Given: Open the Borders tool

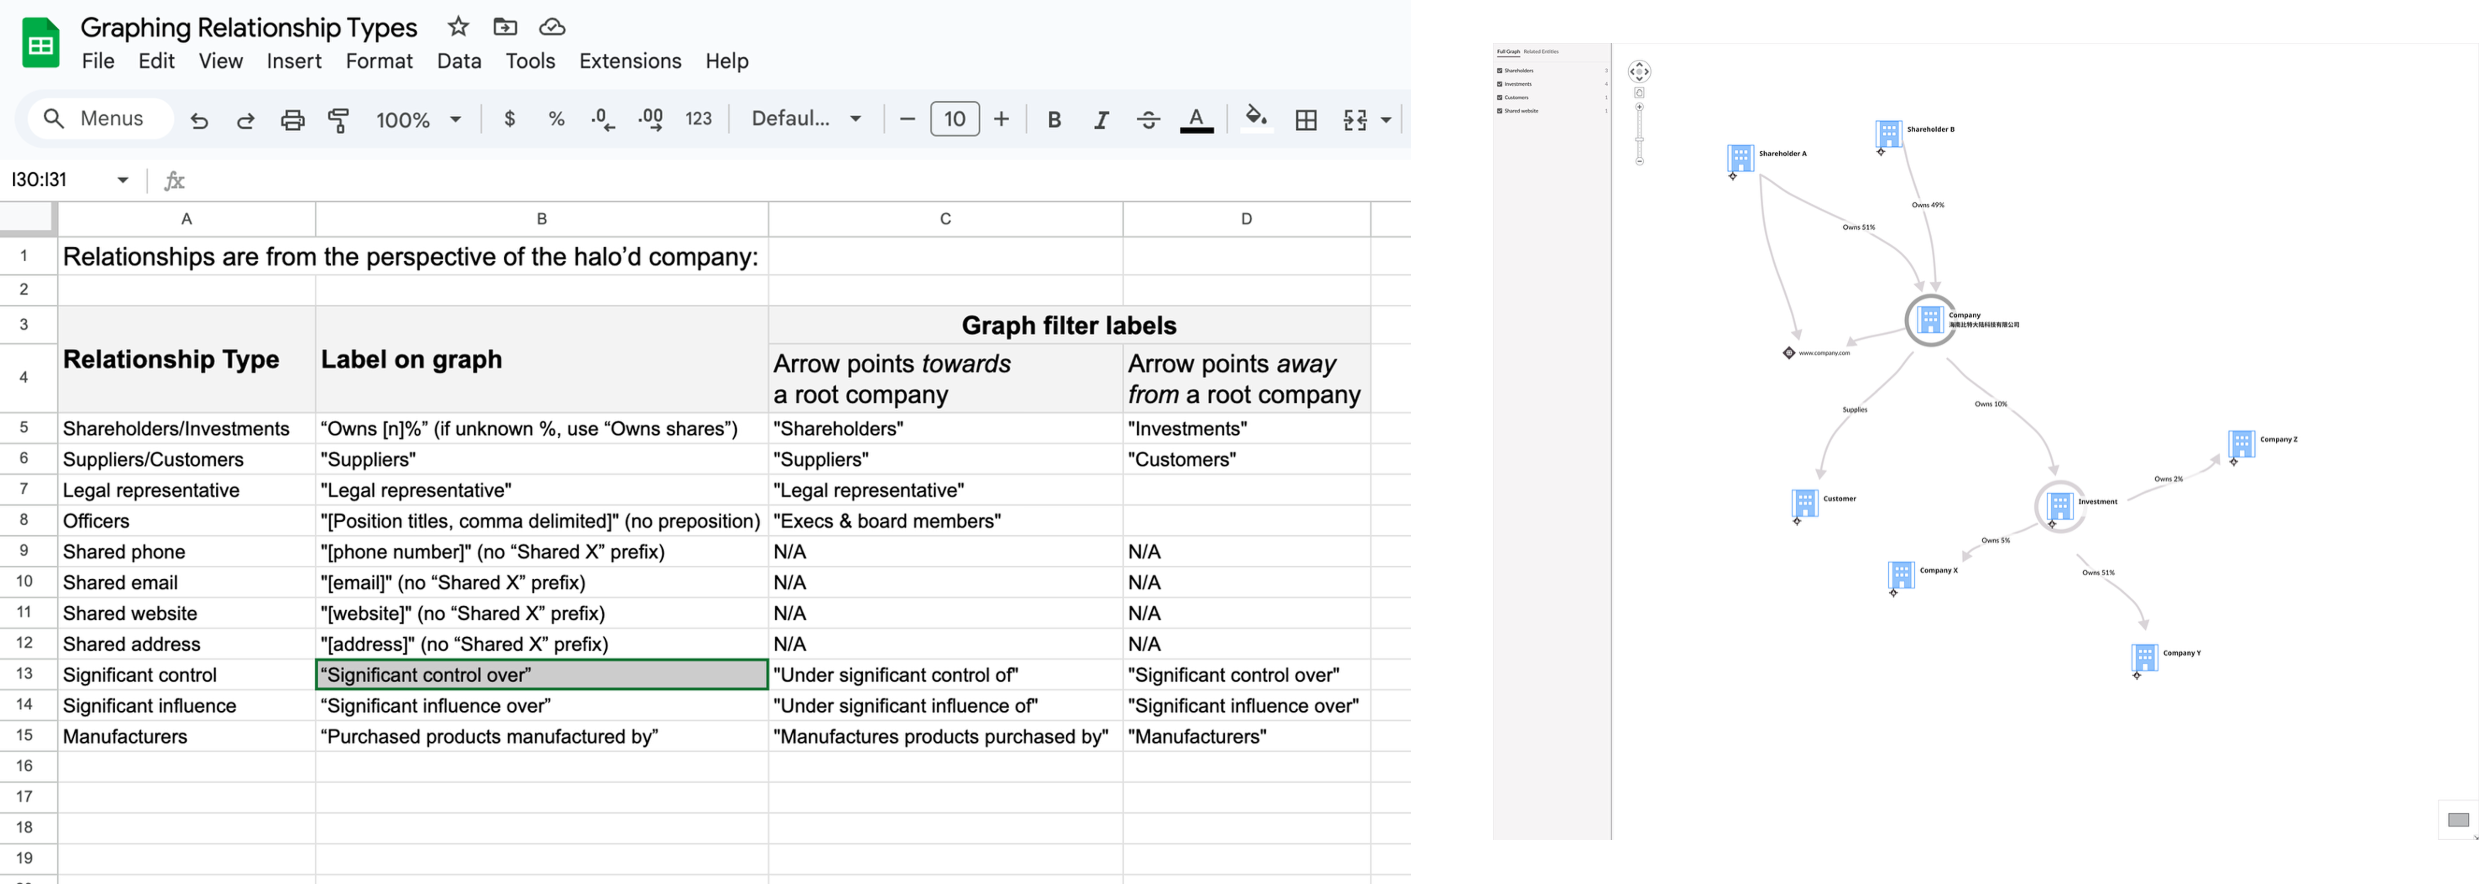Looking at the screenshot, I should pos(1306,120).
